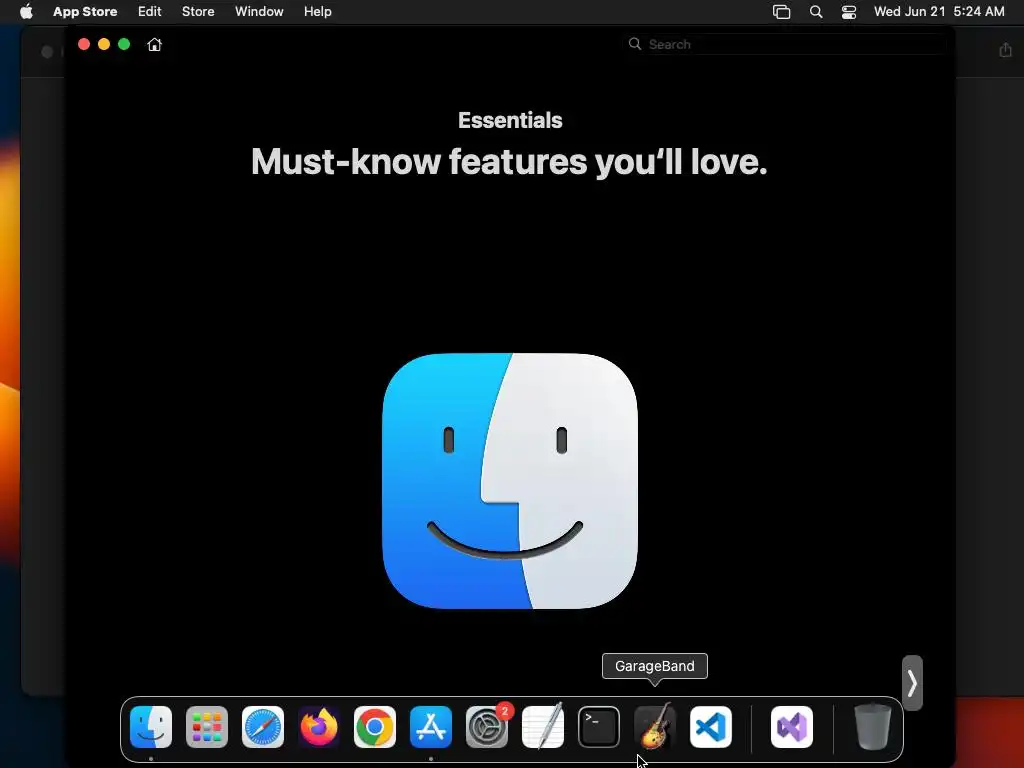1024x768 pixels.
Task: Go to the home page icon
Action: tap(154, 44)
